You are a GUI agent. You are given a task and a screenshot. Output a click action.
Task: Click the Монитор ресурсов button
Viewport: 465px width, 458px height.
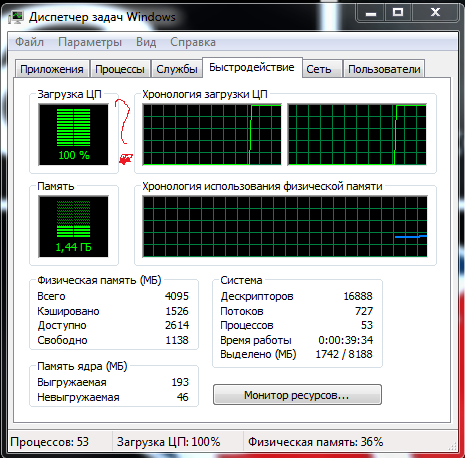[297, 395]
